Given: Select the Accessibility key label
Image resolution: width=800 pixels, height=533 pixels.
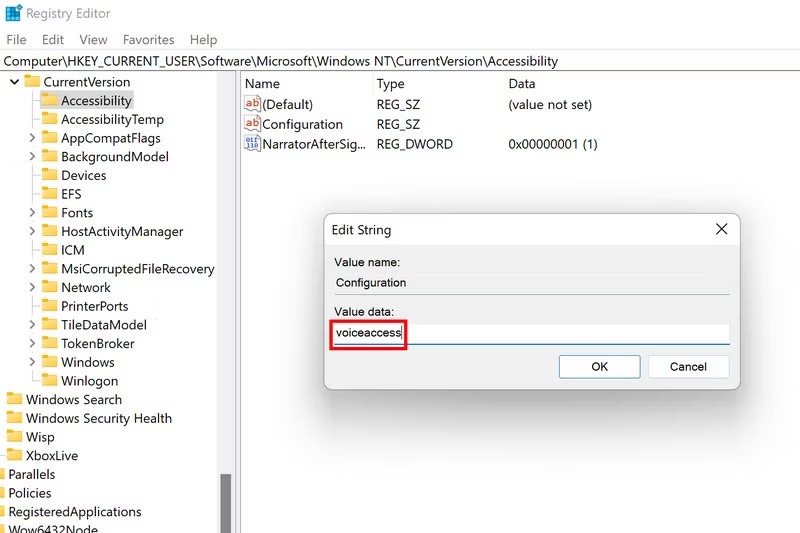Looking at the screenshot, I should pos(96,100).
